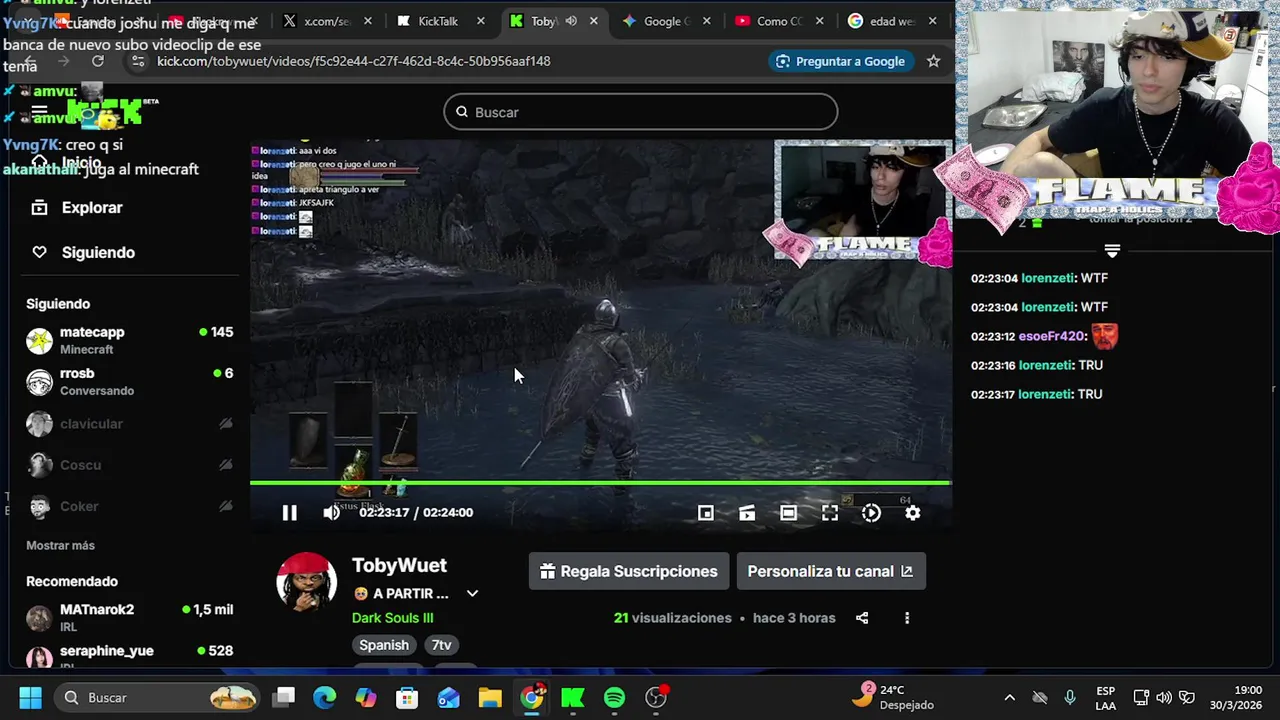Launch Microsoft Edge from taskbar
1280x720 pixels.
(x=325, y=697)
